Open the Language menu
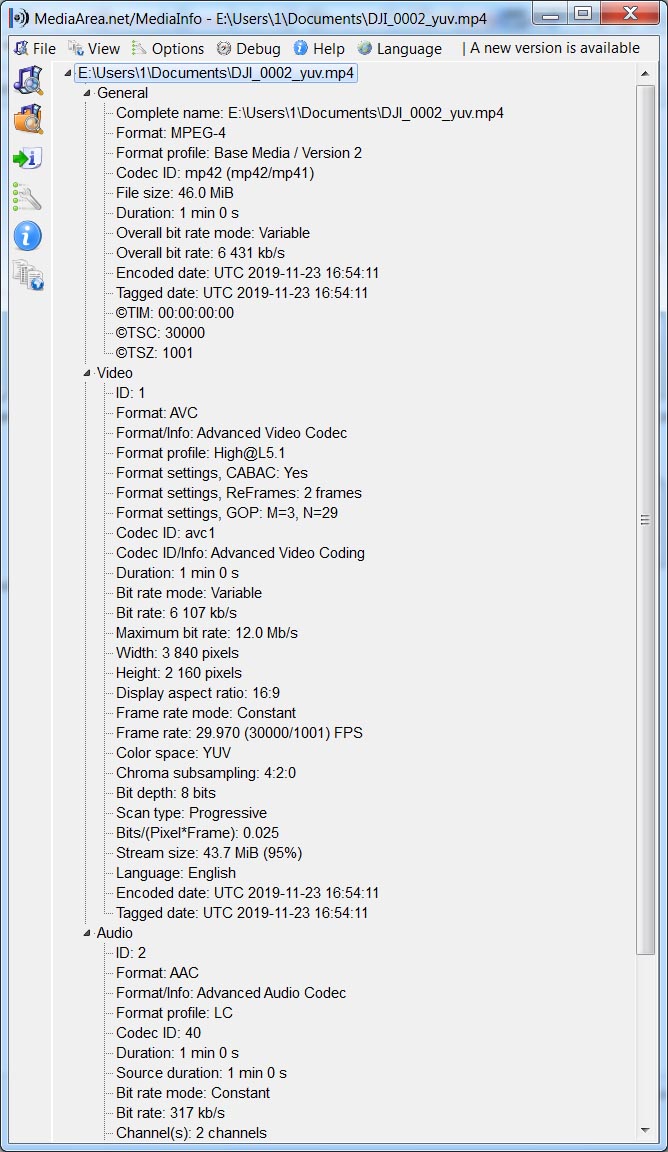The height and width of the screenshot is (1152, 668). point(400,48)
